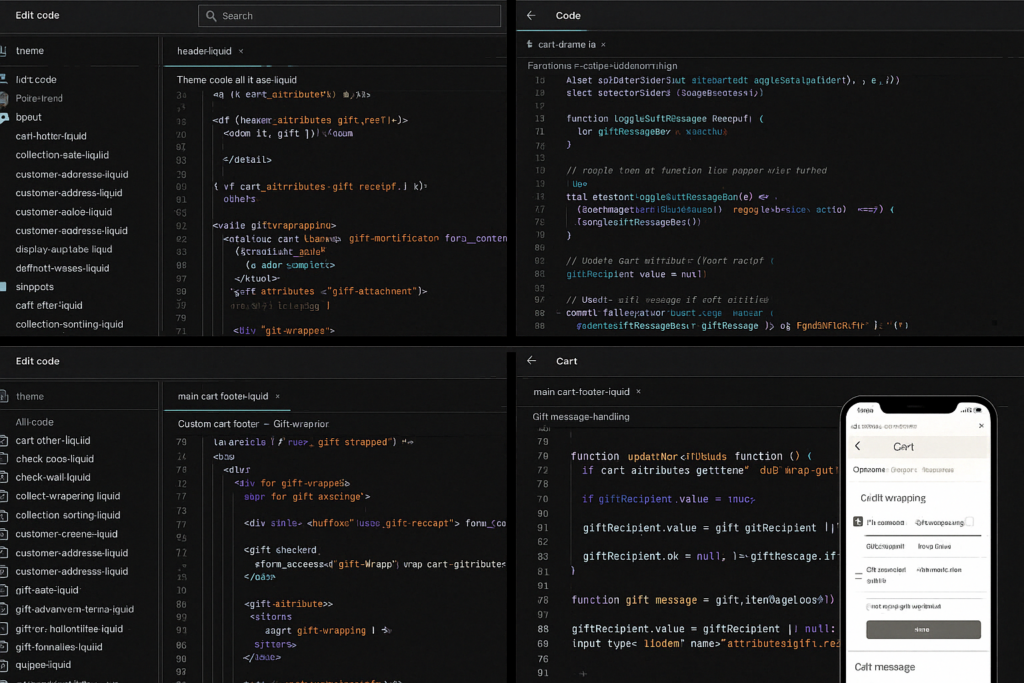Viewport: 1024px width, 683px height.
Task: Click the icon beside "lid't code"
Action: point(3,79)
